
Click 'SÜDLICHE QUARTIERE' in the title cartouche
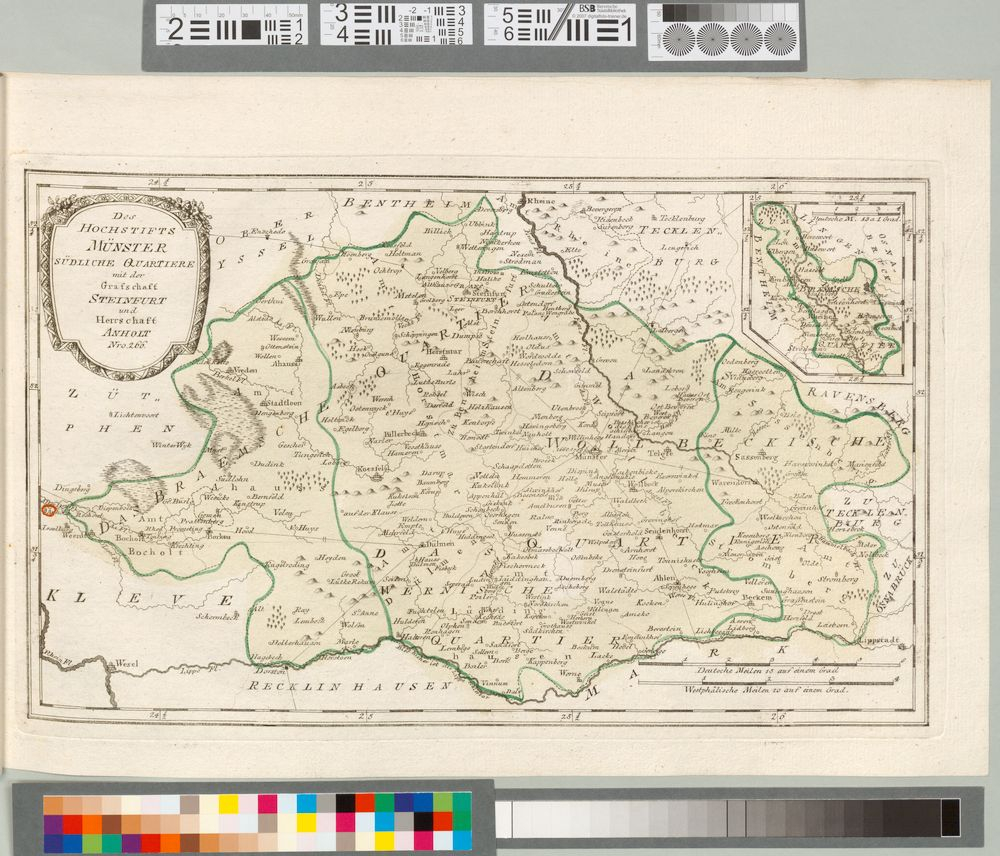click(125, 262)
